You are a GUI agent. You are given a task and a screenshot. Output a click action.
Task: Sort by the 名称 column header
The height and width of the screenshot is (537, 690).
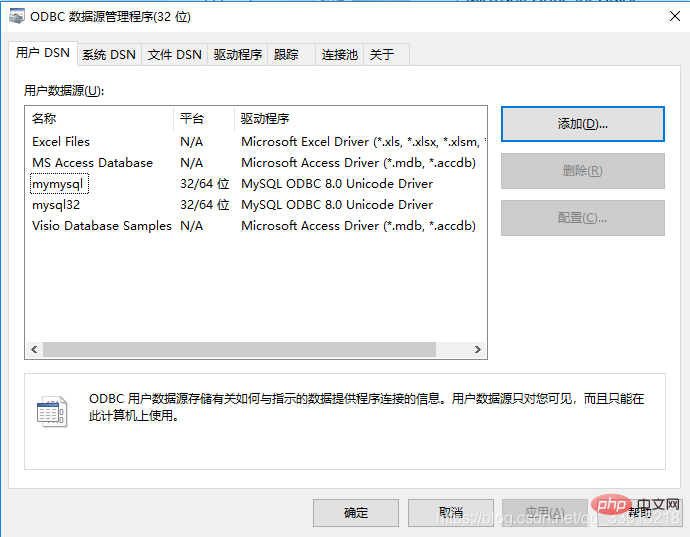coord(99,118)
